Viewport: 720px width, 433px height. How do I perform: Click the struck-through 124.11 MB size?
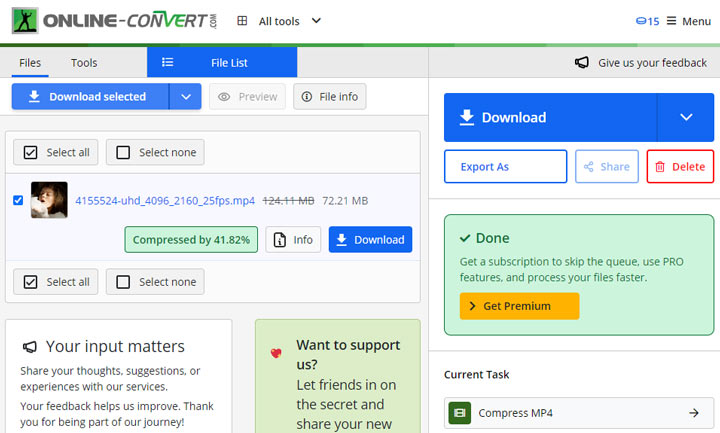288,201
